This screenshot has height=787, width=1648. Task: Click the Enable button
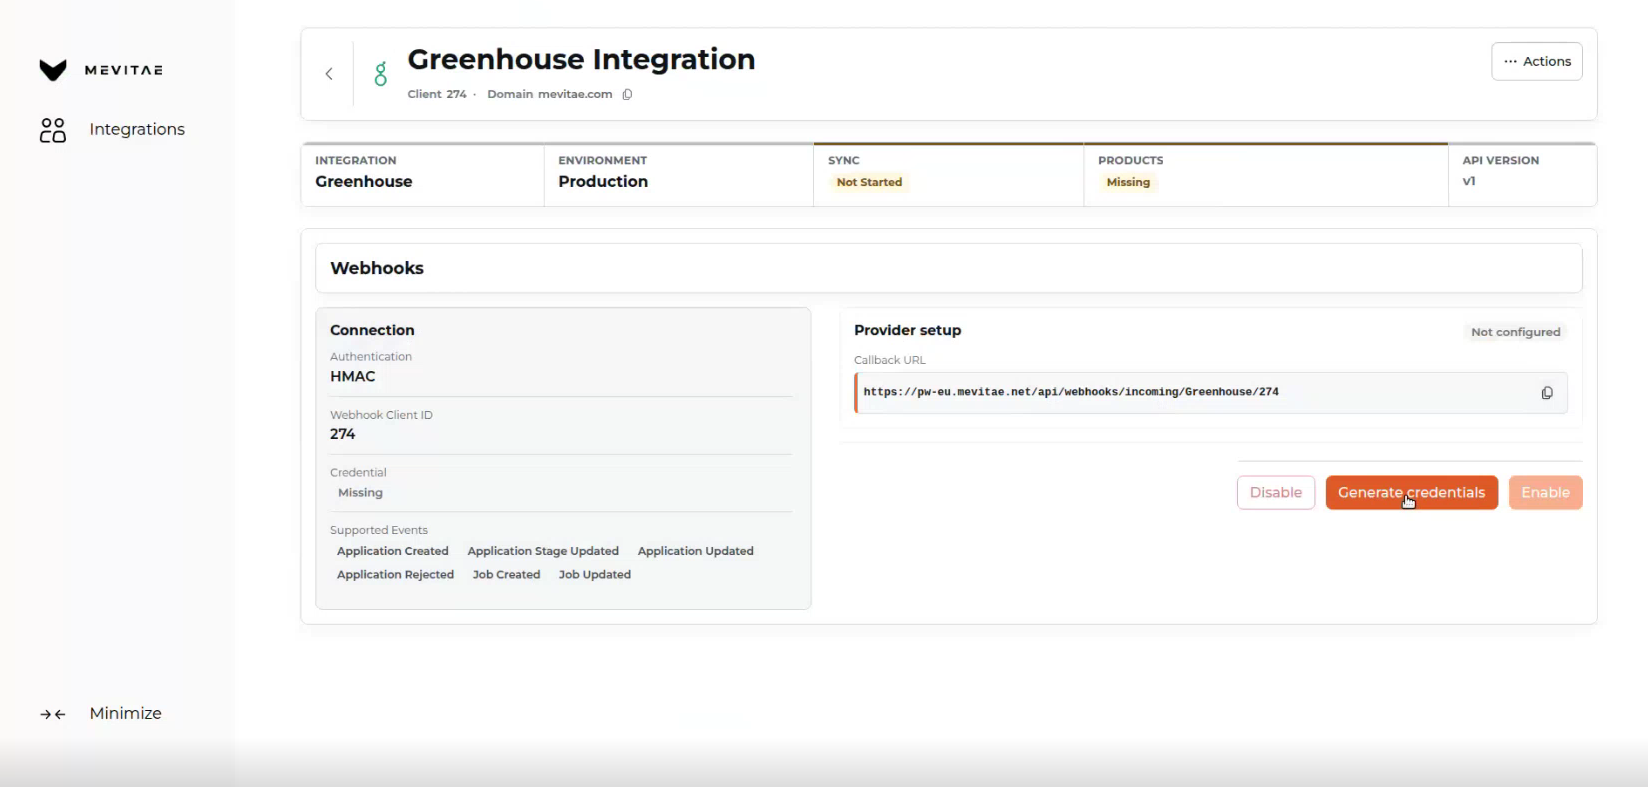(x=1546, y=492)
